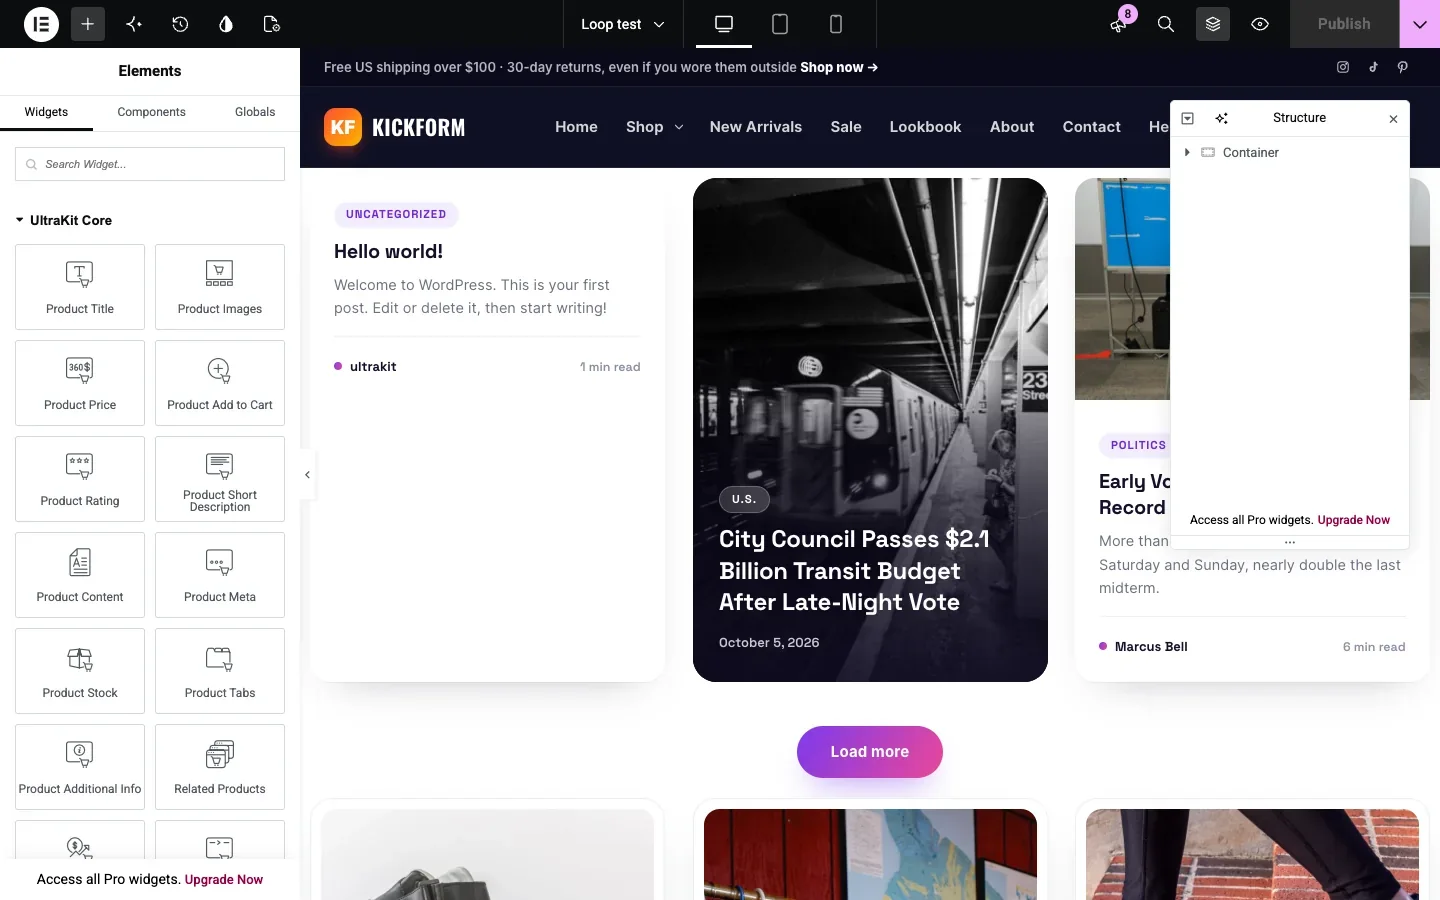Open the City Council transit post thumbnail
The height and width of the screenshot is (900, 1440).
[x=870, y=430]
